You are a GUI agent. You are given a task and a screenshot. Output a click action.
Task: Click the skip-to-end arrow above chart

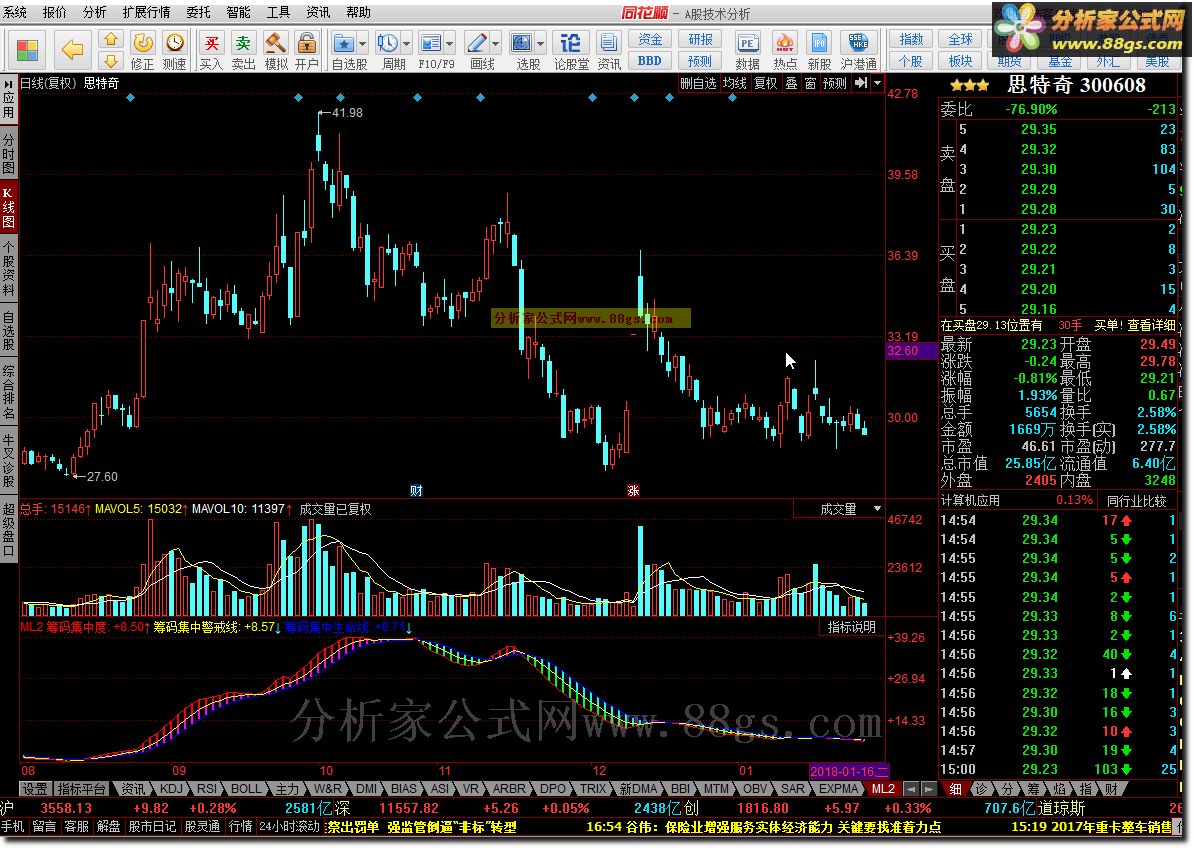click(x=860, y=83)
